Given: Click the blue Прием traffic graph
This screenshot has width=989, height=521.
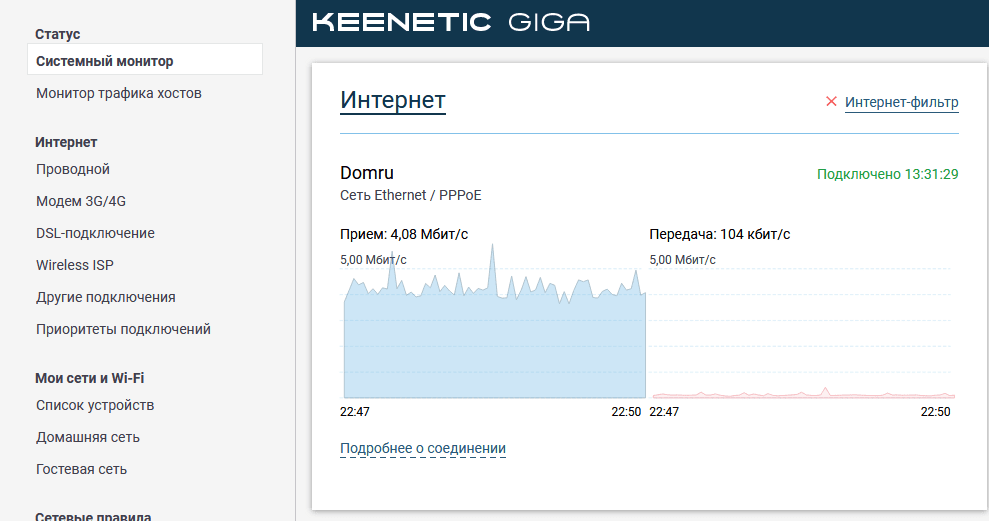Looking at the screenshot, I should 495,340.
